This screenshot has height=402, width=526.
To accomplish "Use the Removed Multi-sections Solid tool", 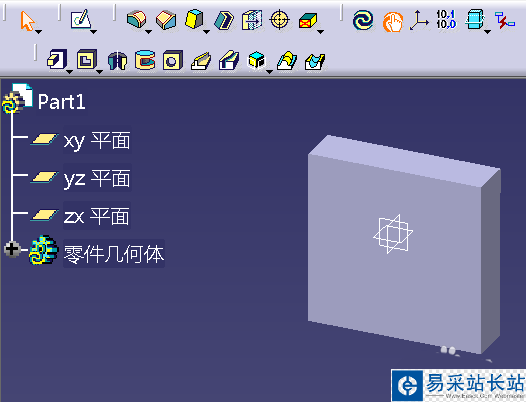I will (x=315, y=61).
